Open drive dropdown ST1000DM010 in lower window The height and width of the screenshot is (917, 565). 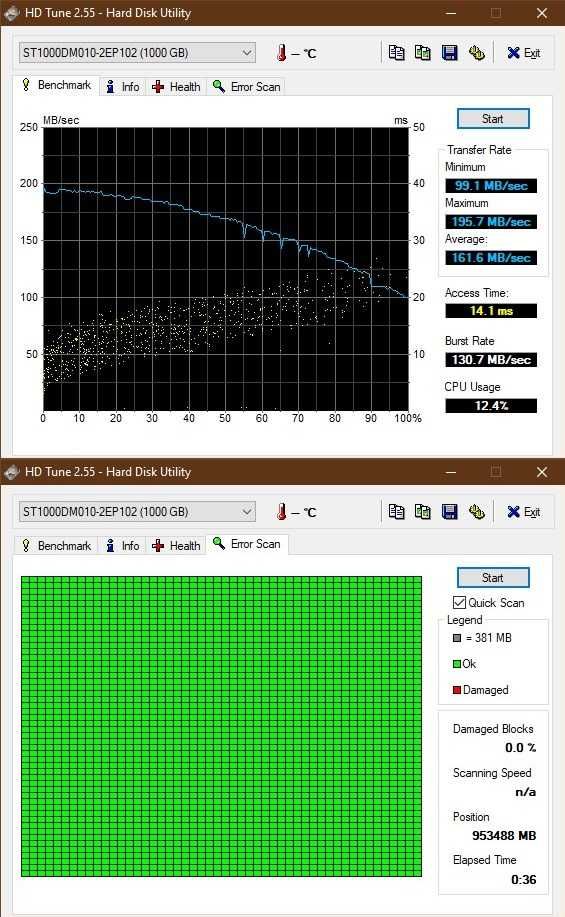tap(137, 512)
